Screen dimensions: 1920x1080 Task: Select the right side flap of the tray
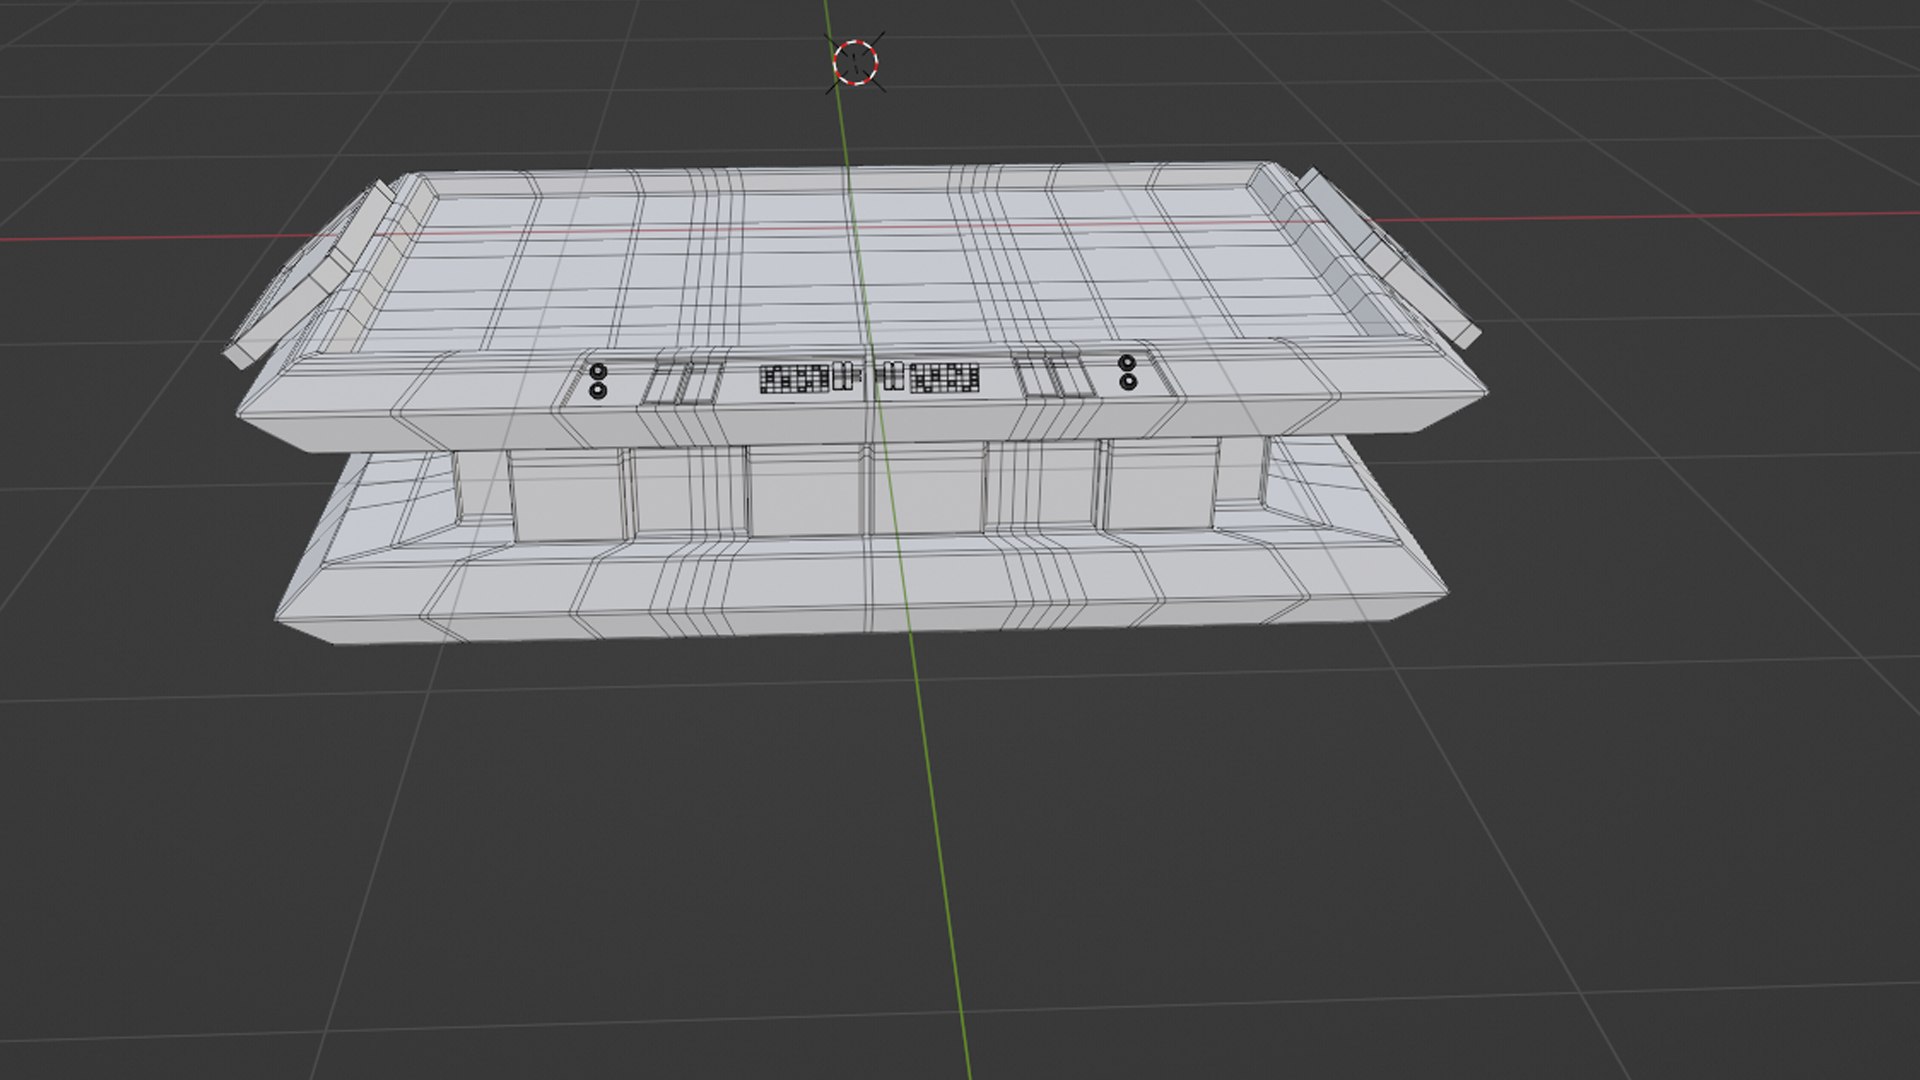click(1390, 258)
